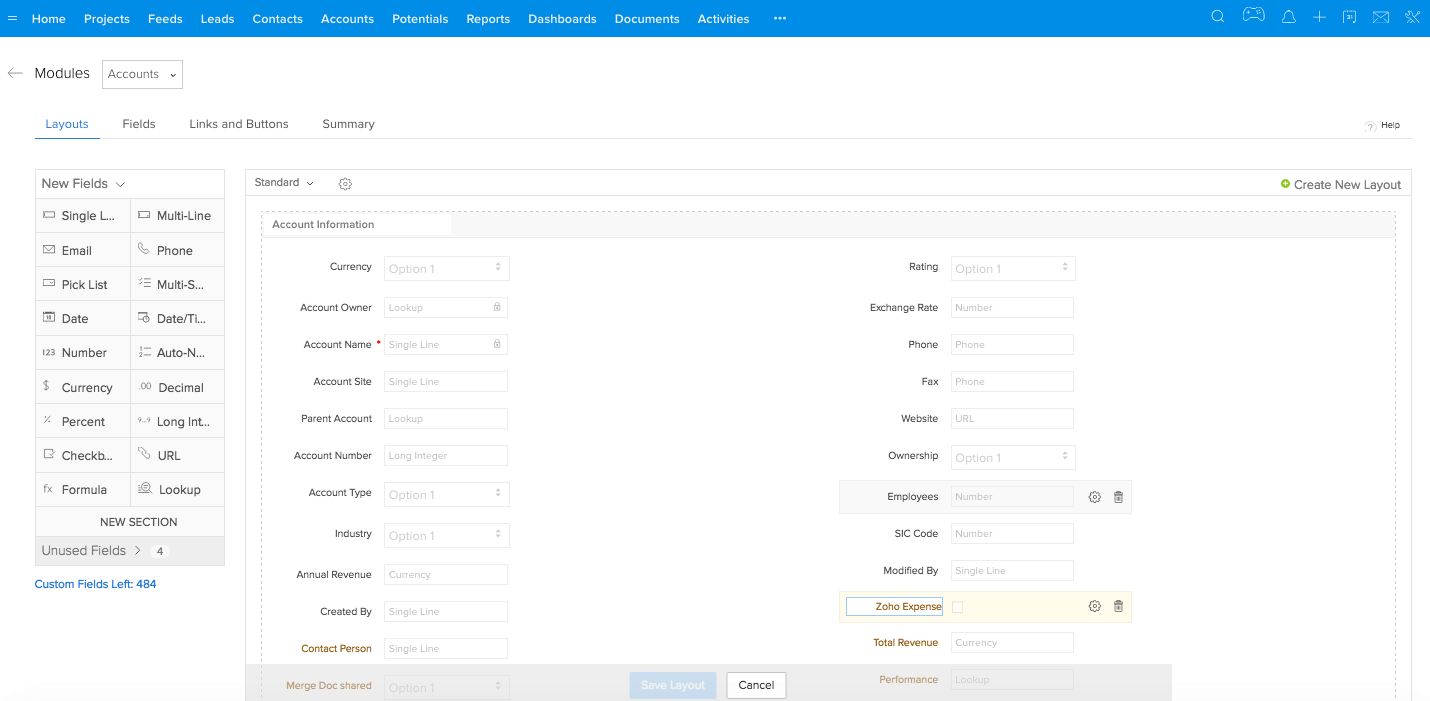Click inside the Account Site input field
Image resolution: width=1430 pixels, height=701 pixels.
click(445, 381)
